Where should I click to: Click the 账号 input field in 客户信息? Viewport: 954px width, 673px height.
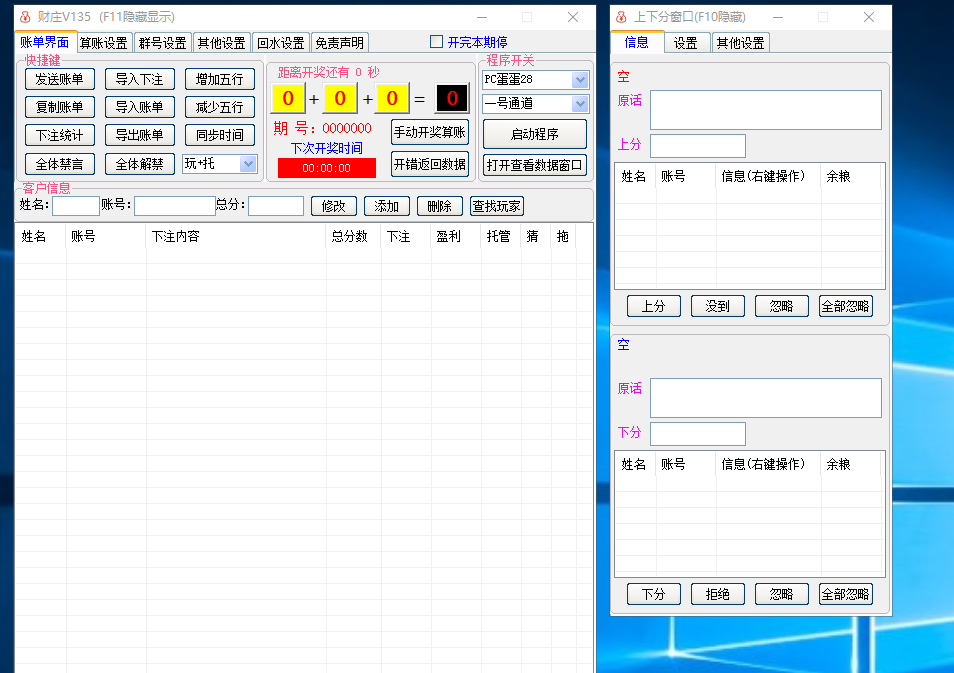[174, 206]
